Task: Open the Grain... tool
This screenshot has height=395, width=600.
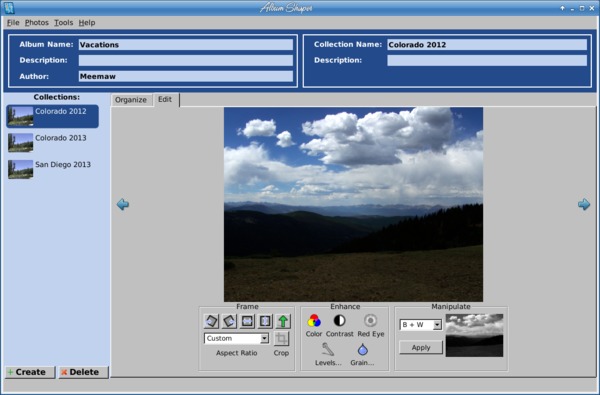Action: click(362, 349)
